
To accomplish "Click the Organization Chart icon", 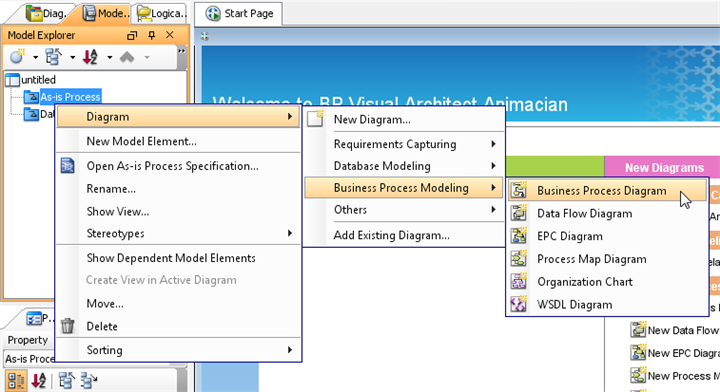I will pos(519,281).
